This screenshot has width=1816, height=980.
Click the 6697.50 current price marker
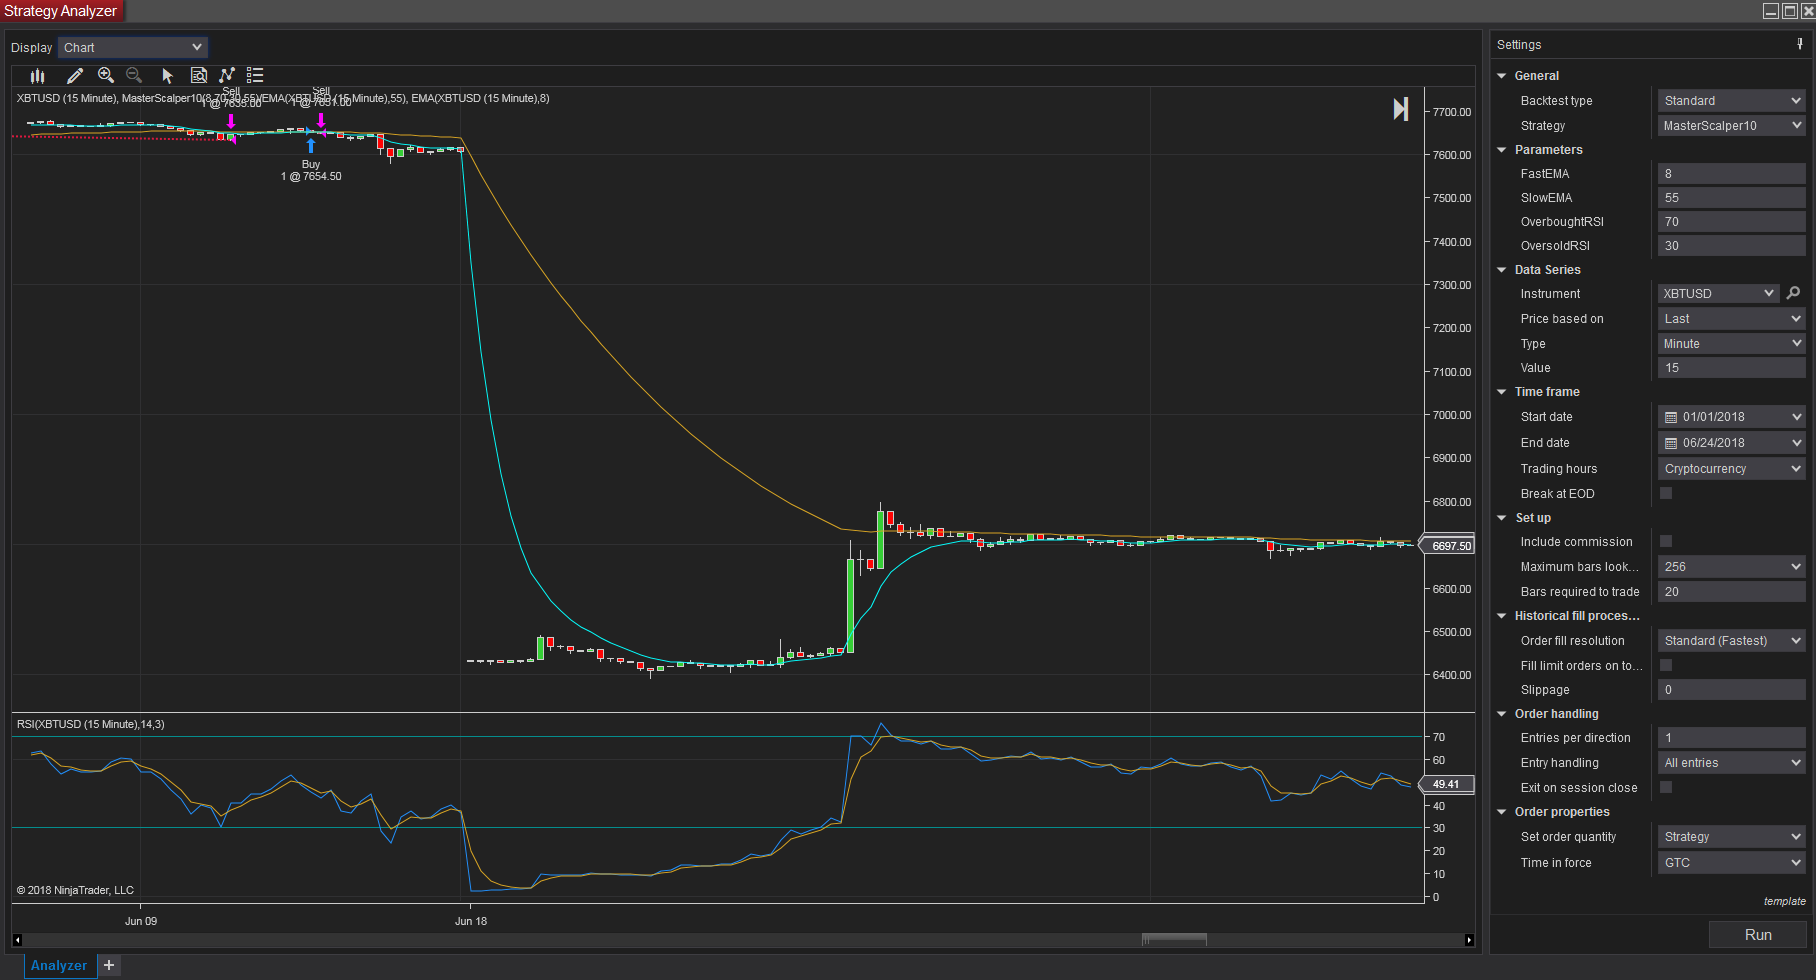point(1448,546)
